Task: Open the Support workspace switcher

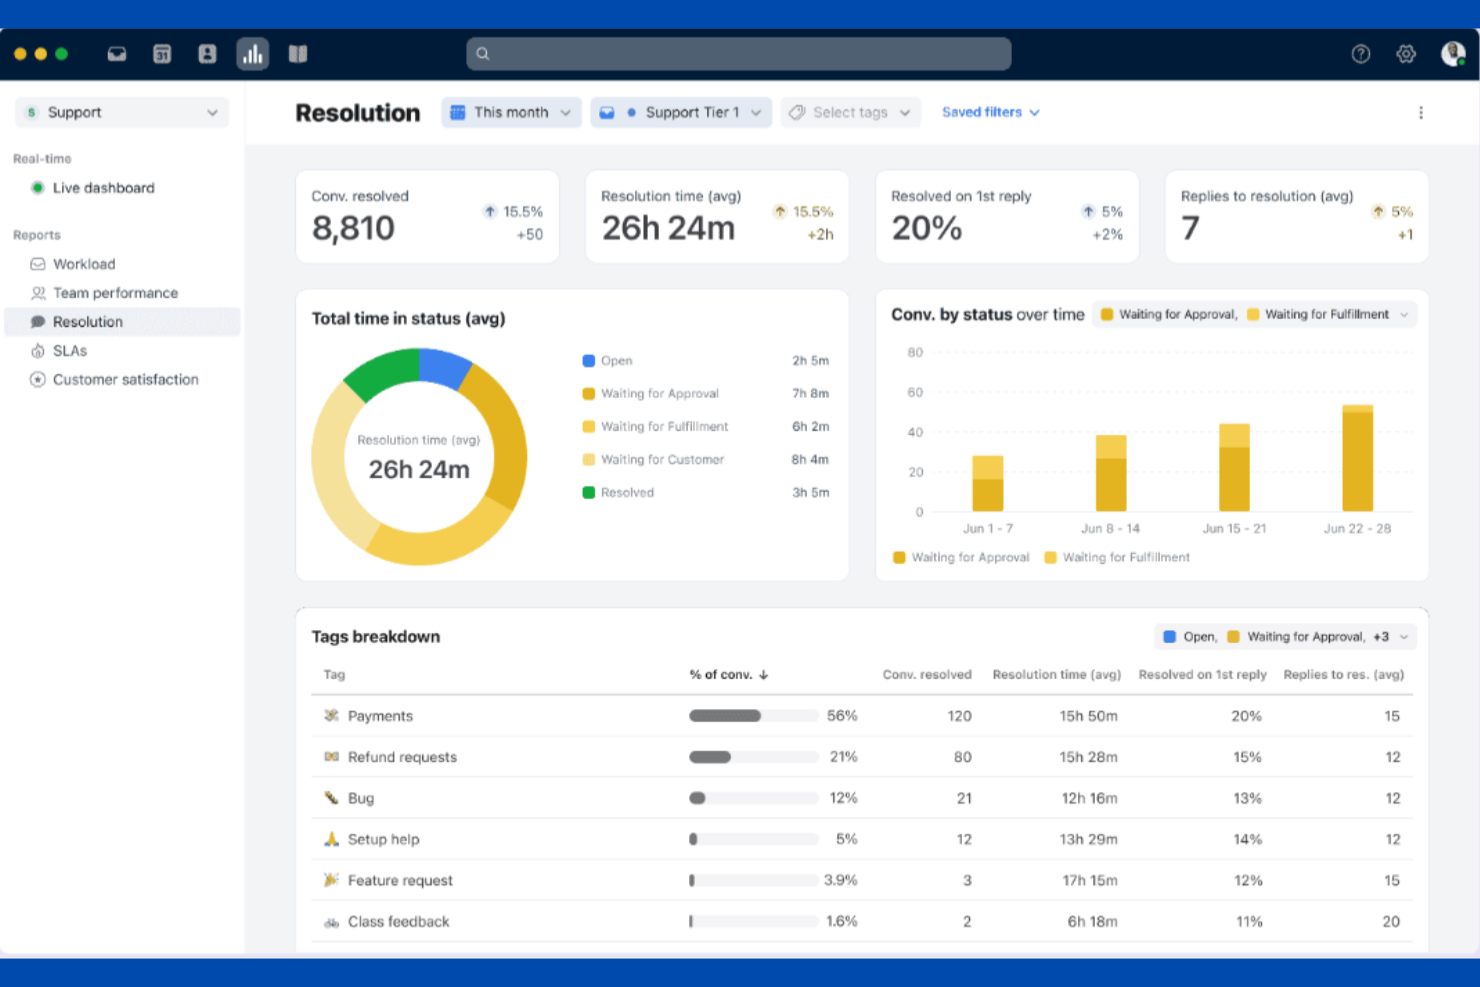Action: tap(121, 112)
